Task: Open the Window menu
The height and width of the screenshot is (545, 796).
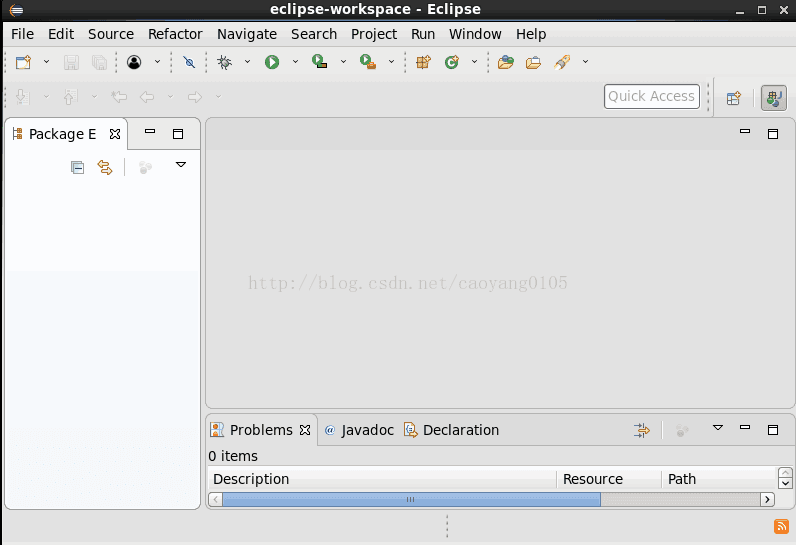Action: tap(475, 34)
